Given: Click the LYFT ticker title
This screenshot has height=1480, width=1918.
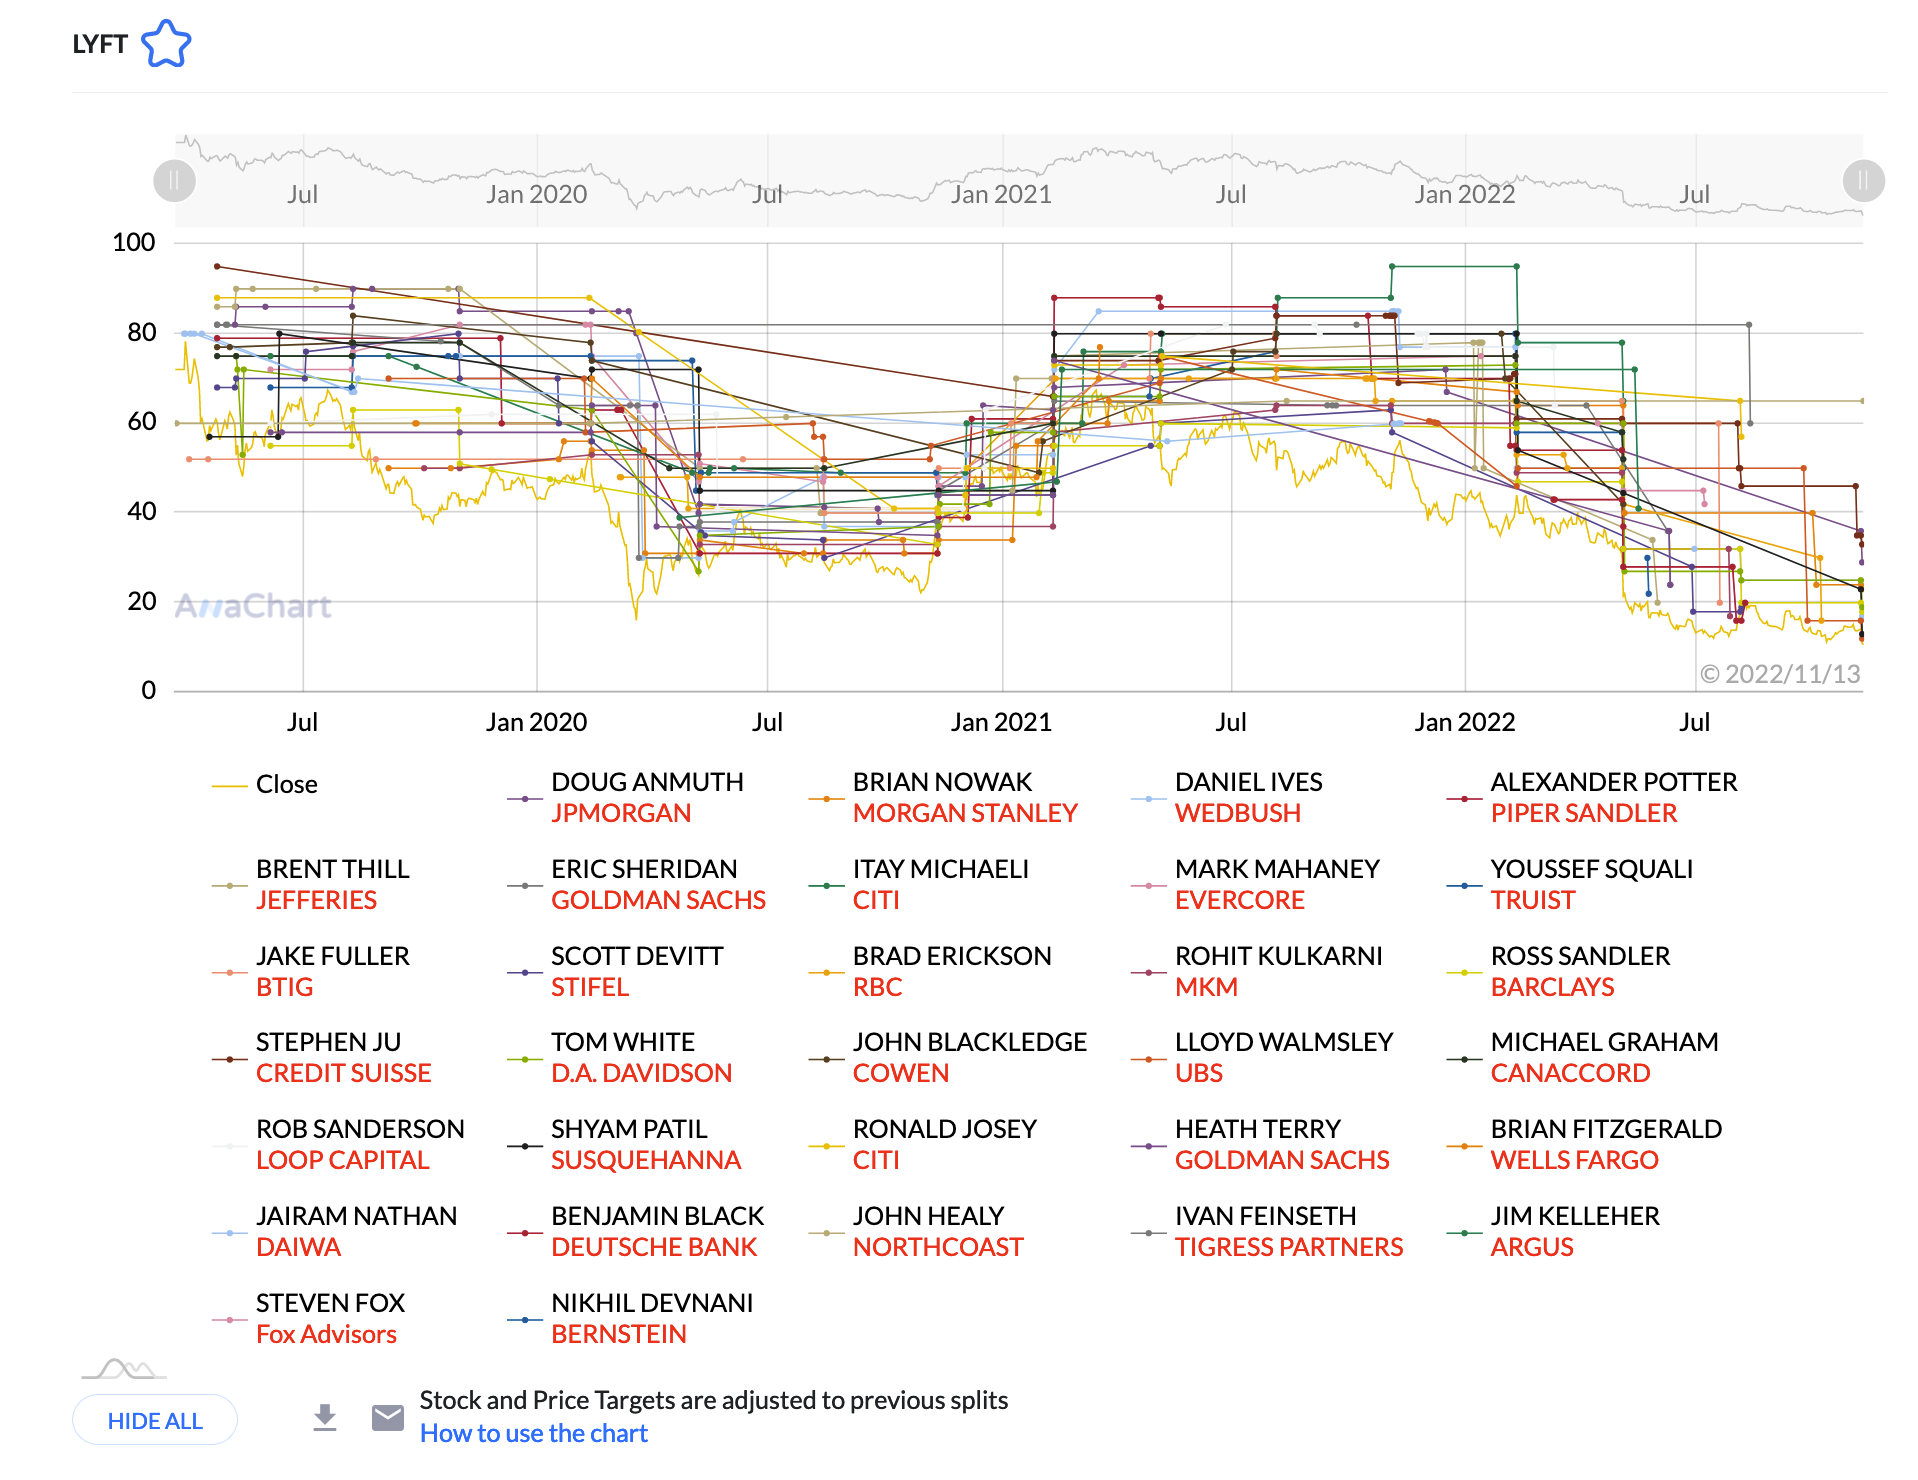Looking at the screenshot, I should click(x=100, y=44).
